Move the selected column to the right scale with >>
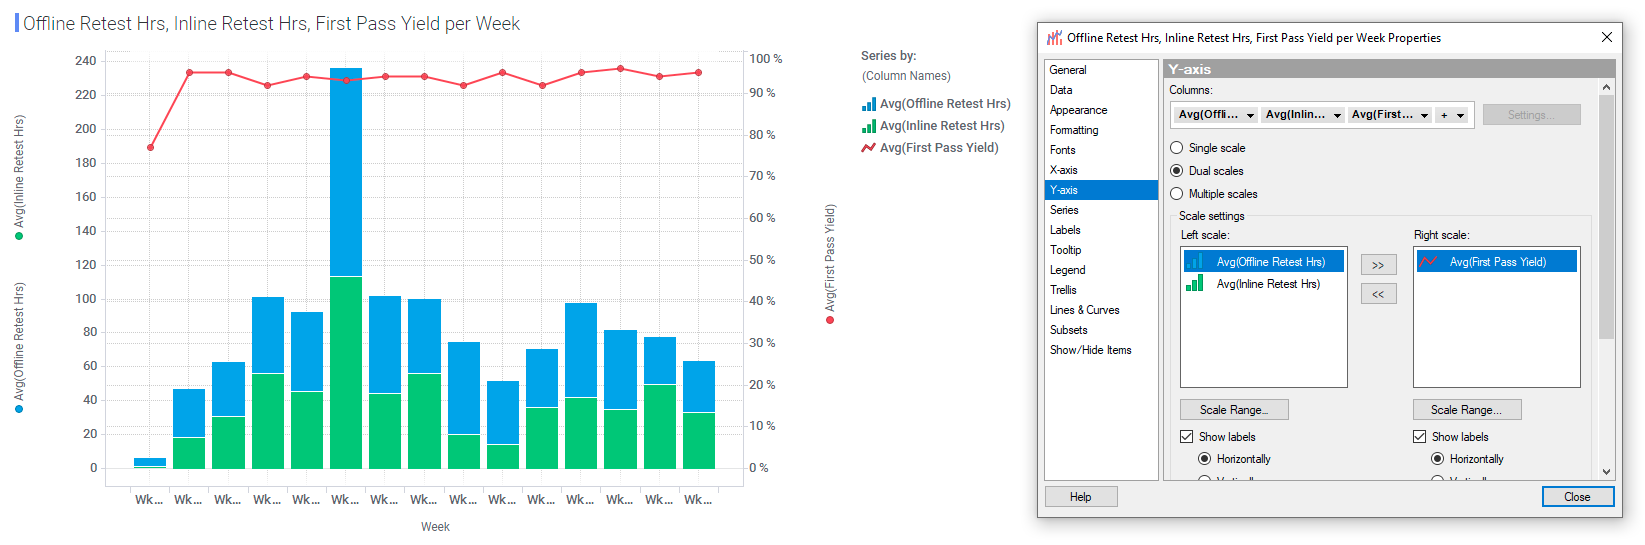Viewport: 1645px width, 545px height. [1378, 265]
